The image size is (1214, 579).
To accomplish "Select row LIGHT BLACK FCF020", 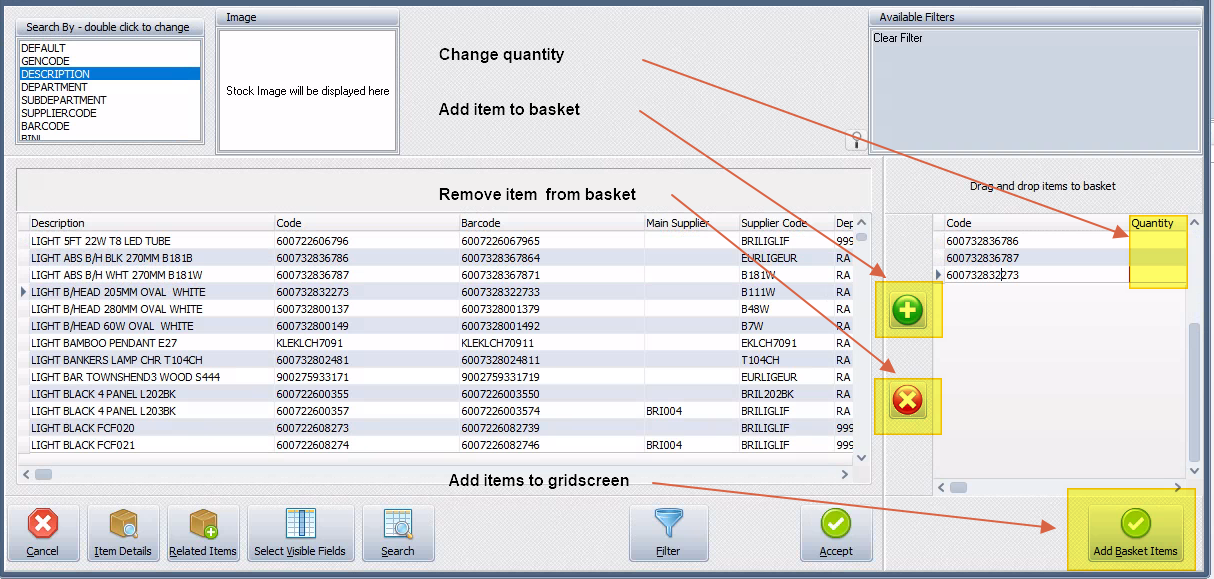I will click(435, 428).
